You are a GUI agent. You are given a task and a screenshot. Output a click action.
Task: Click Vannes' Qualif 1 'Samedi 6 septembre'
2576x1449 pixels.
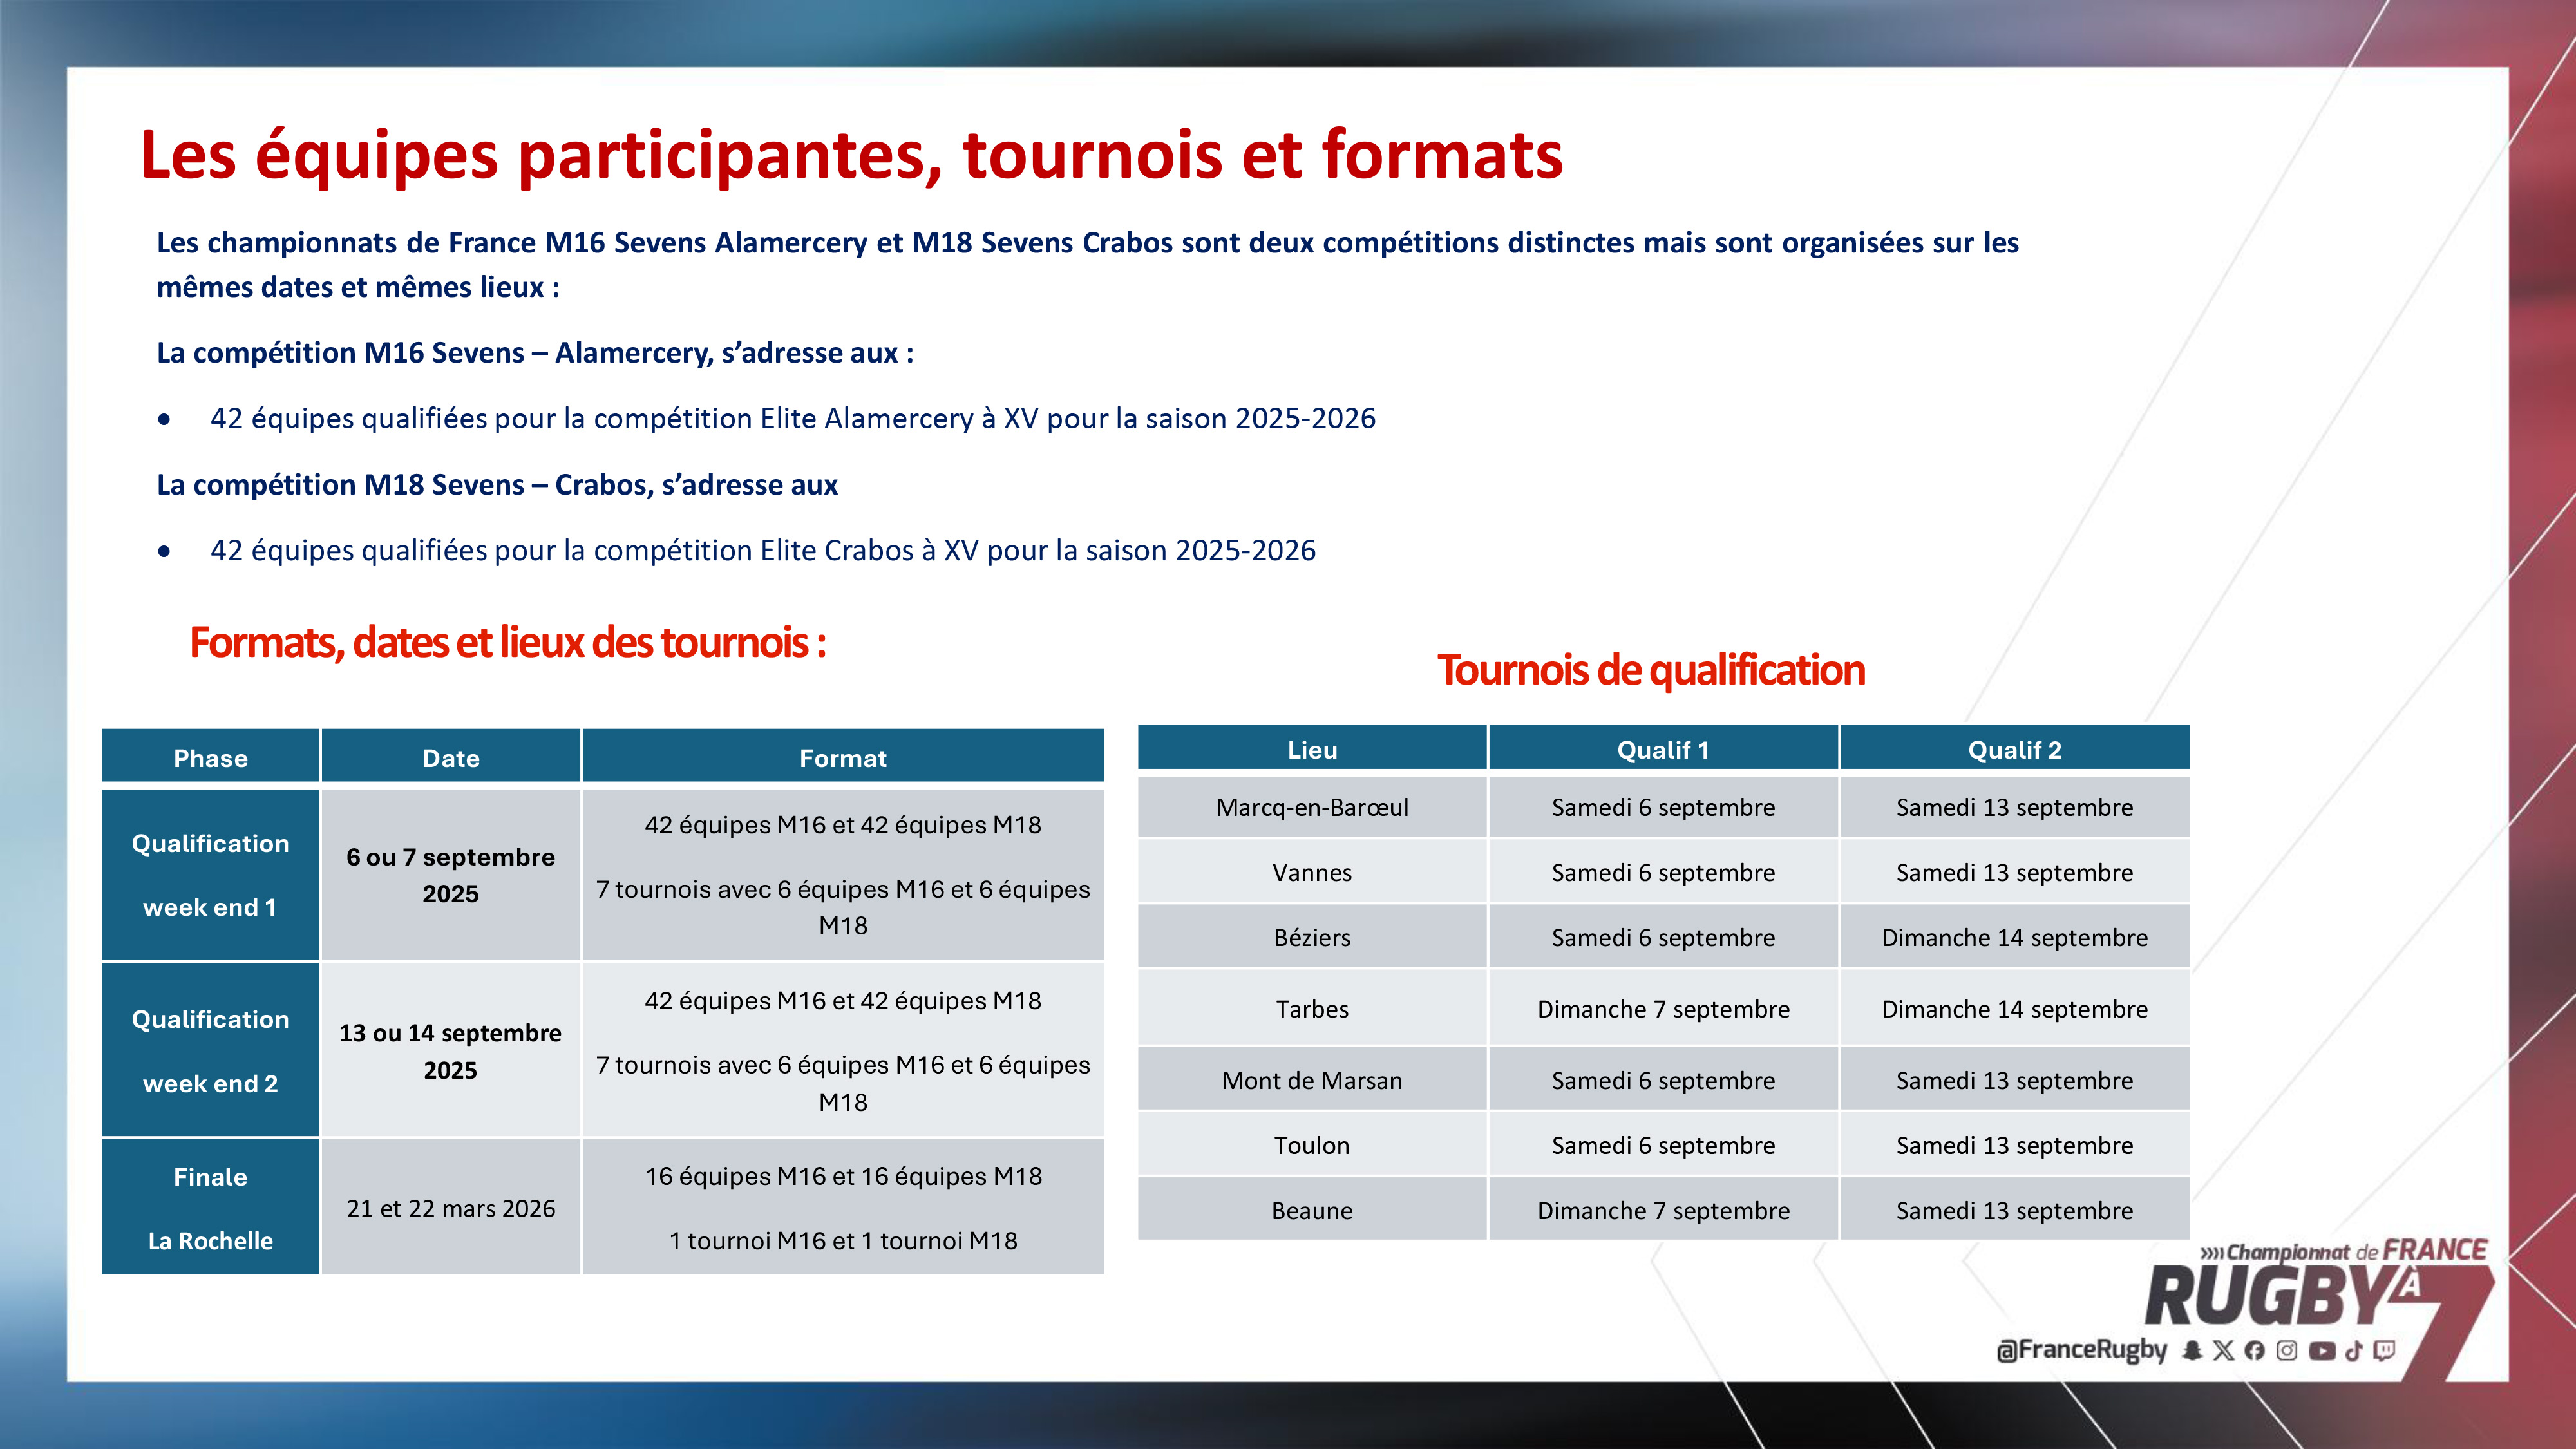click(x=1663, y=872)
